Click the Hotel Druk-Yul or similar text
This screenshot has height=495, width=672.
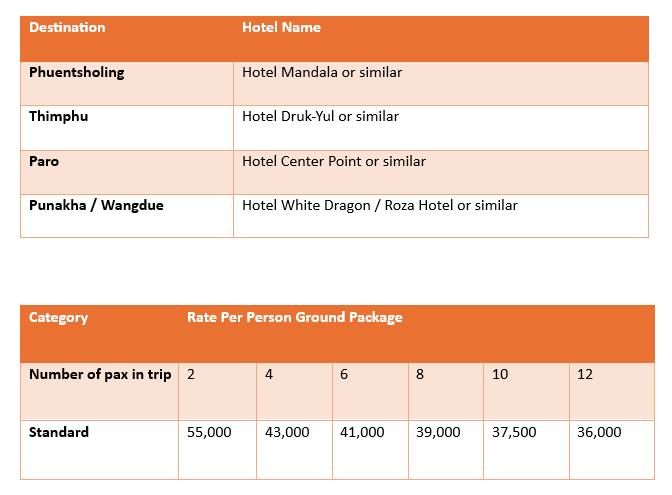coord(320,117)
